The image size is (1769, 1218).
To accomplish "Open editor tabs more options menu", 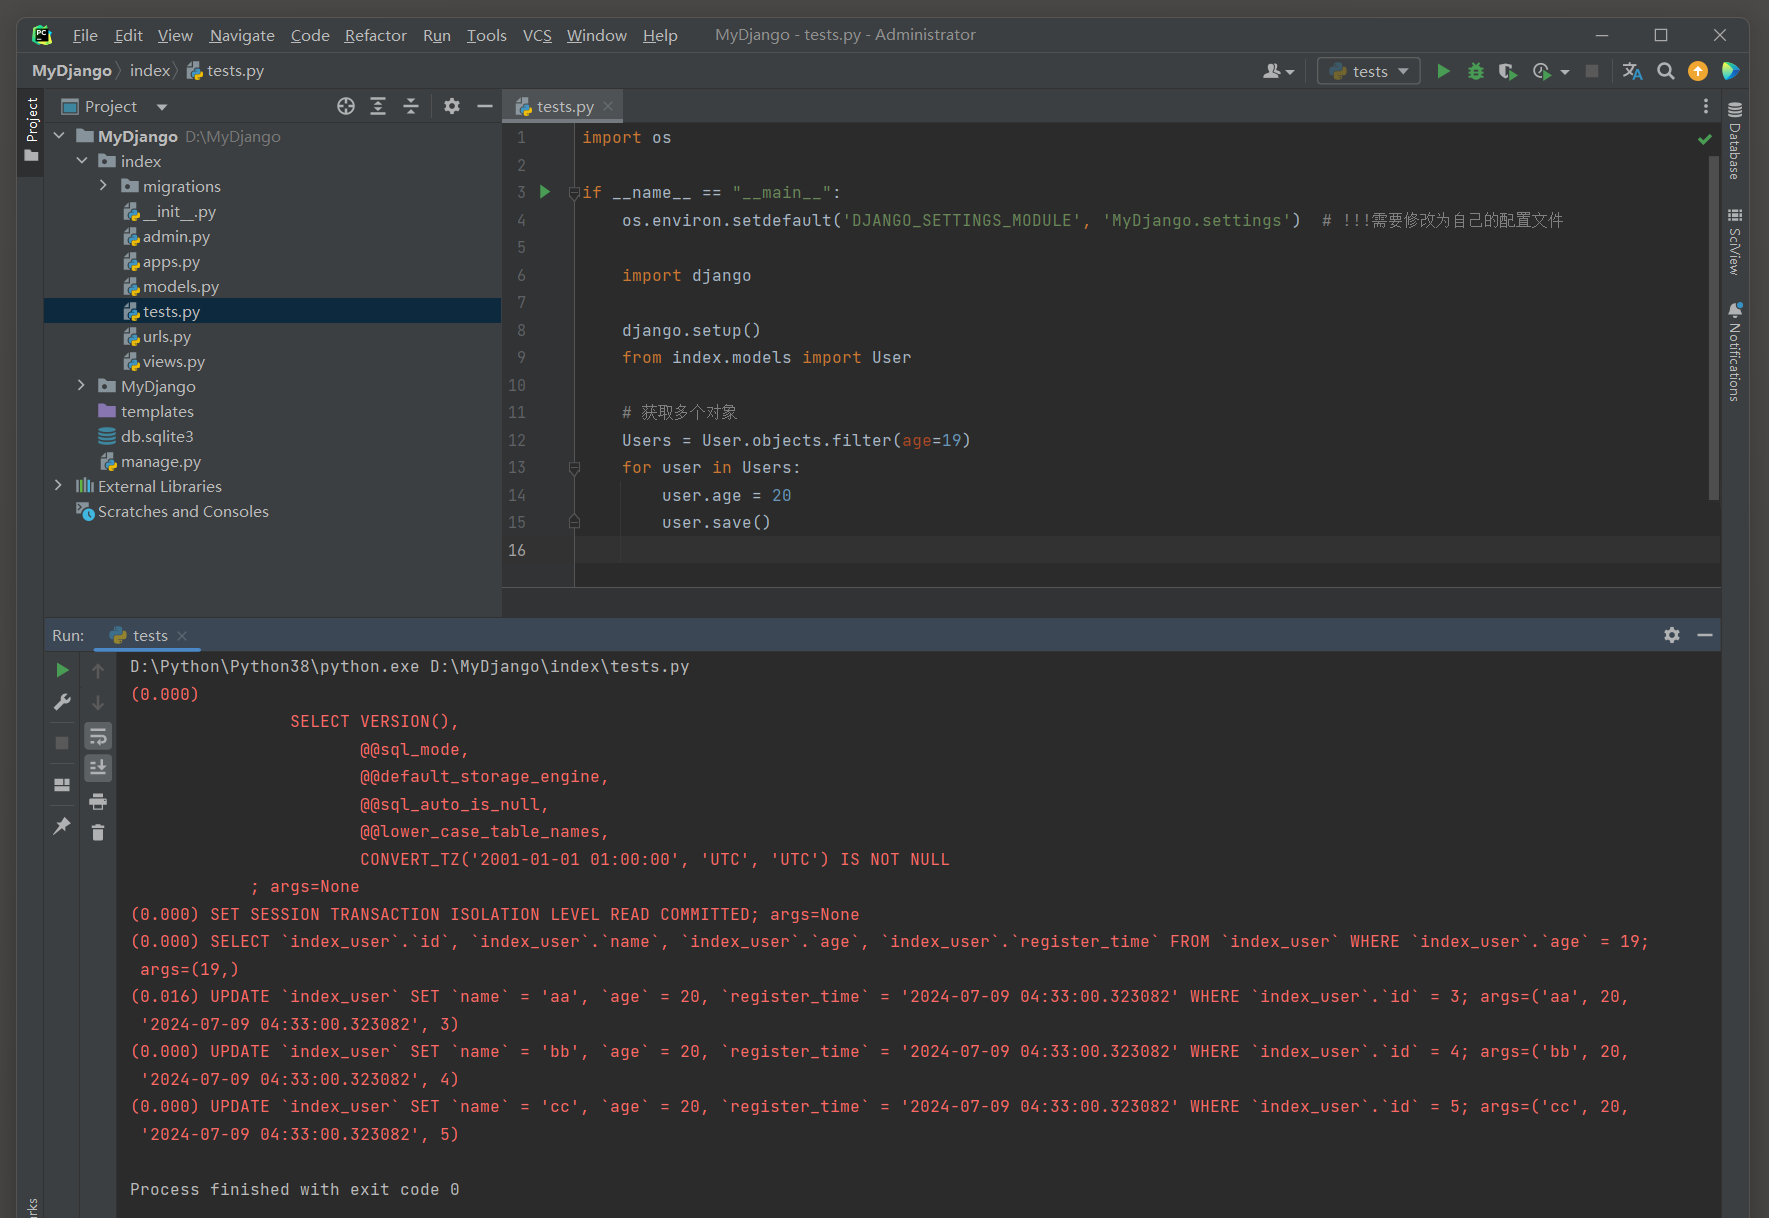I will 1706,106.
